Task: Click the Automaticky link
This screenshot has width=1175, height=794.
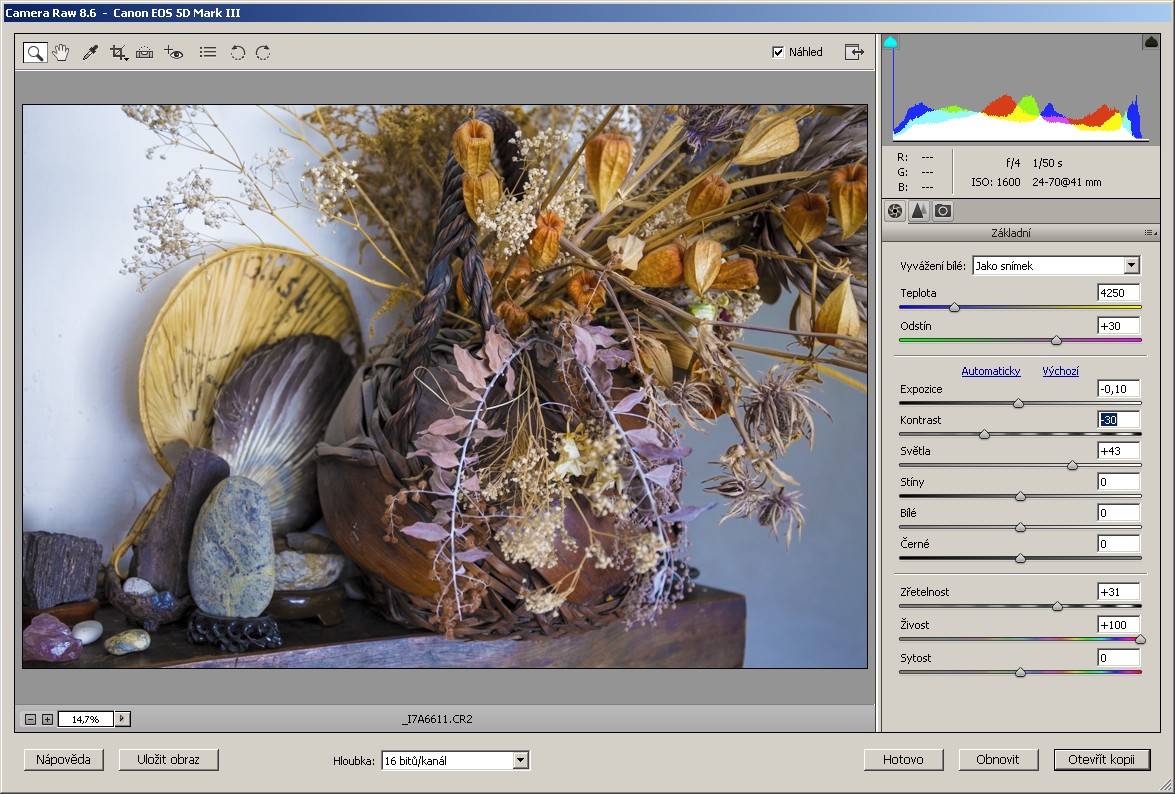Action: point(990,371)
